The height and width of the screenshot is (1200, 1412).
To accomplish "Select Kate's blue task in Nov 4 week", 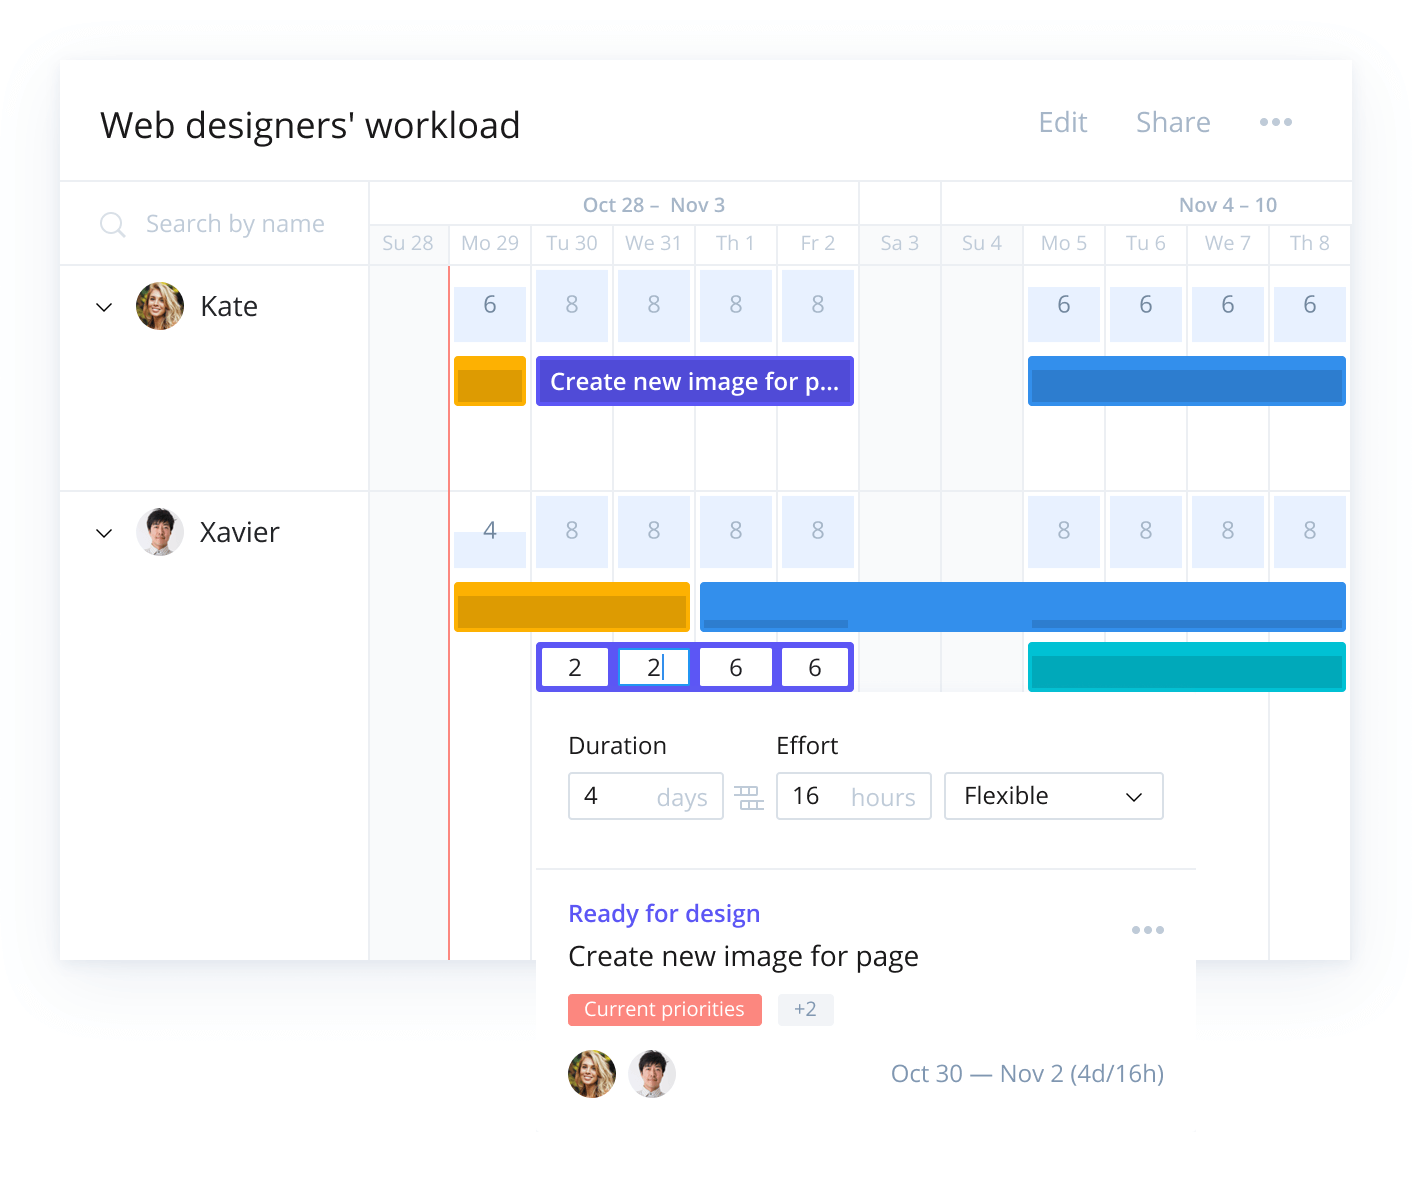I will click(1187, 381).
